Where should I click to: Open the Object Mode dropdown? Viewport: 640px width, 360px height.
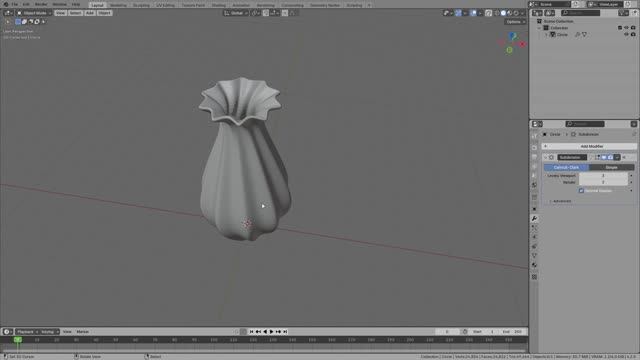(x=34, y=13)
